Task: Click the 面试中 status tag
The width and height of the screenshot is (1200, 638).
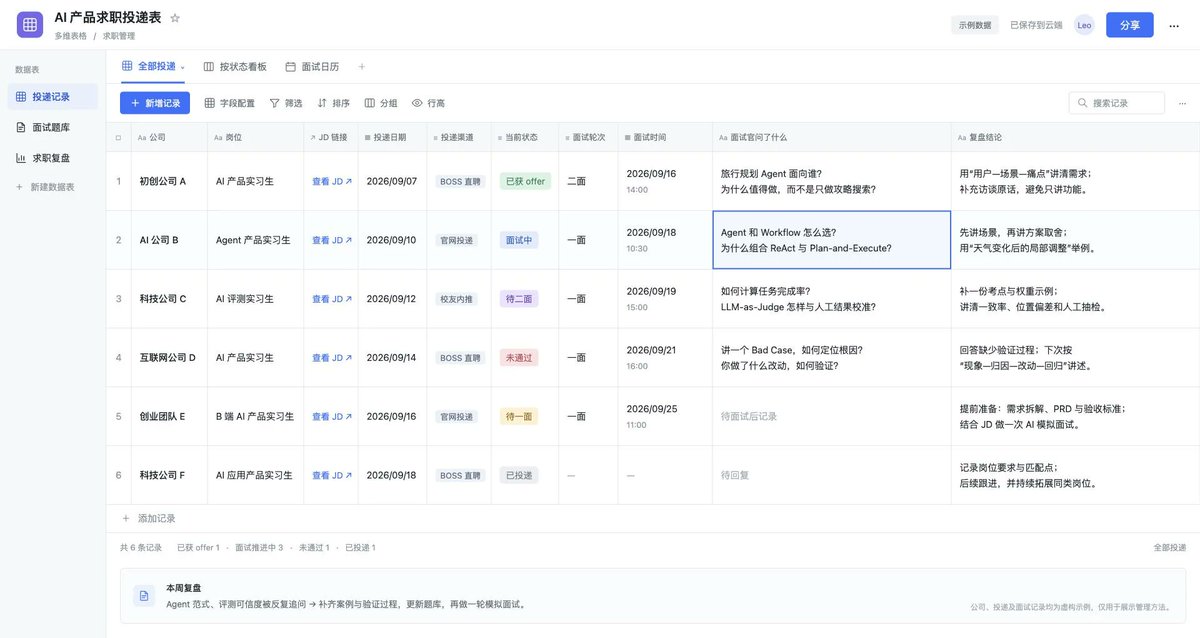Action: 519,240
